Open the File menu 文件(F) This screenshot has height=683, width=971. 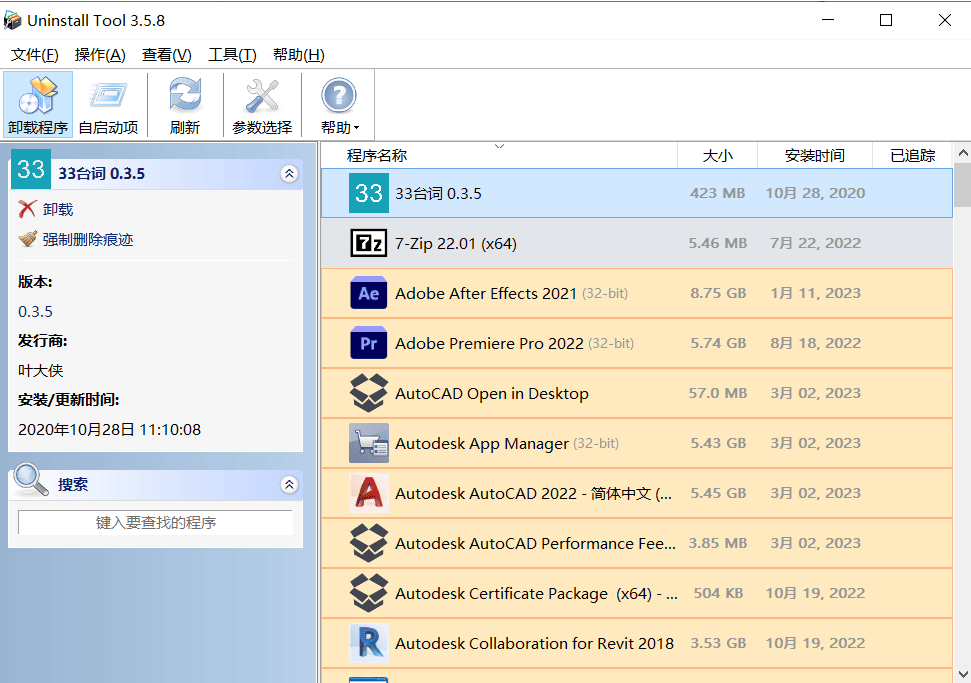click(35, 55)
